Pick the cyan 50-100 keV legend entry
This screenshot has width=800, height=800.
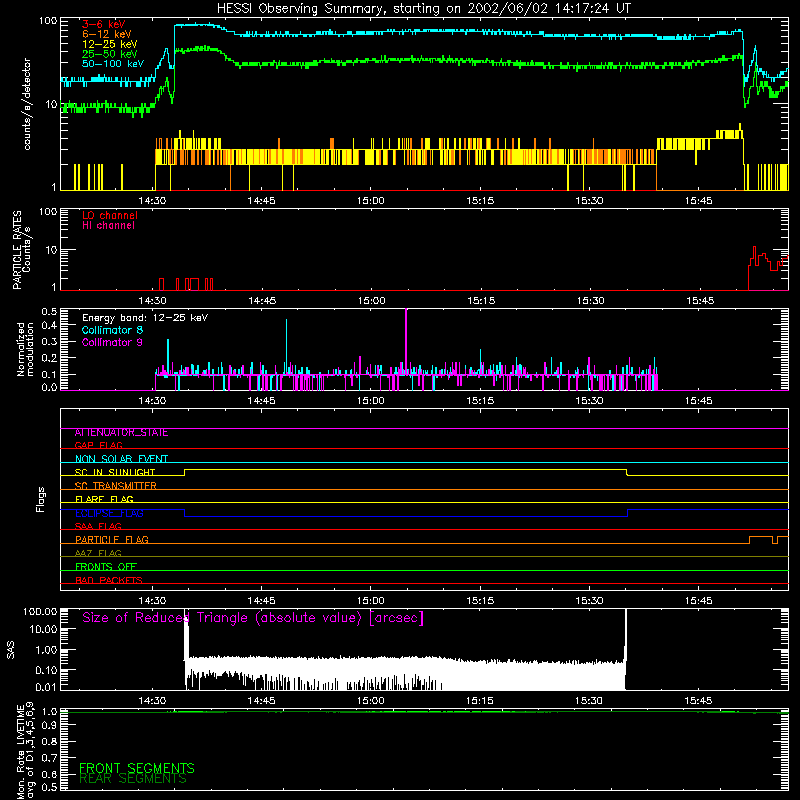[113, 63]
